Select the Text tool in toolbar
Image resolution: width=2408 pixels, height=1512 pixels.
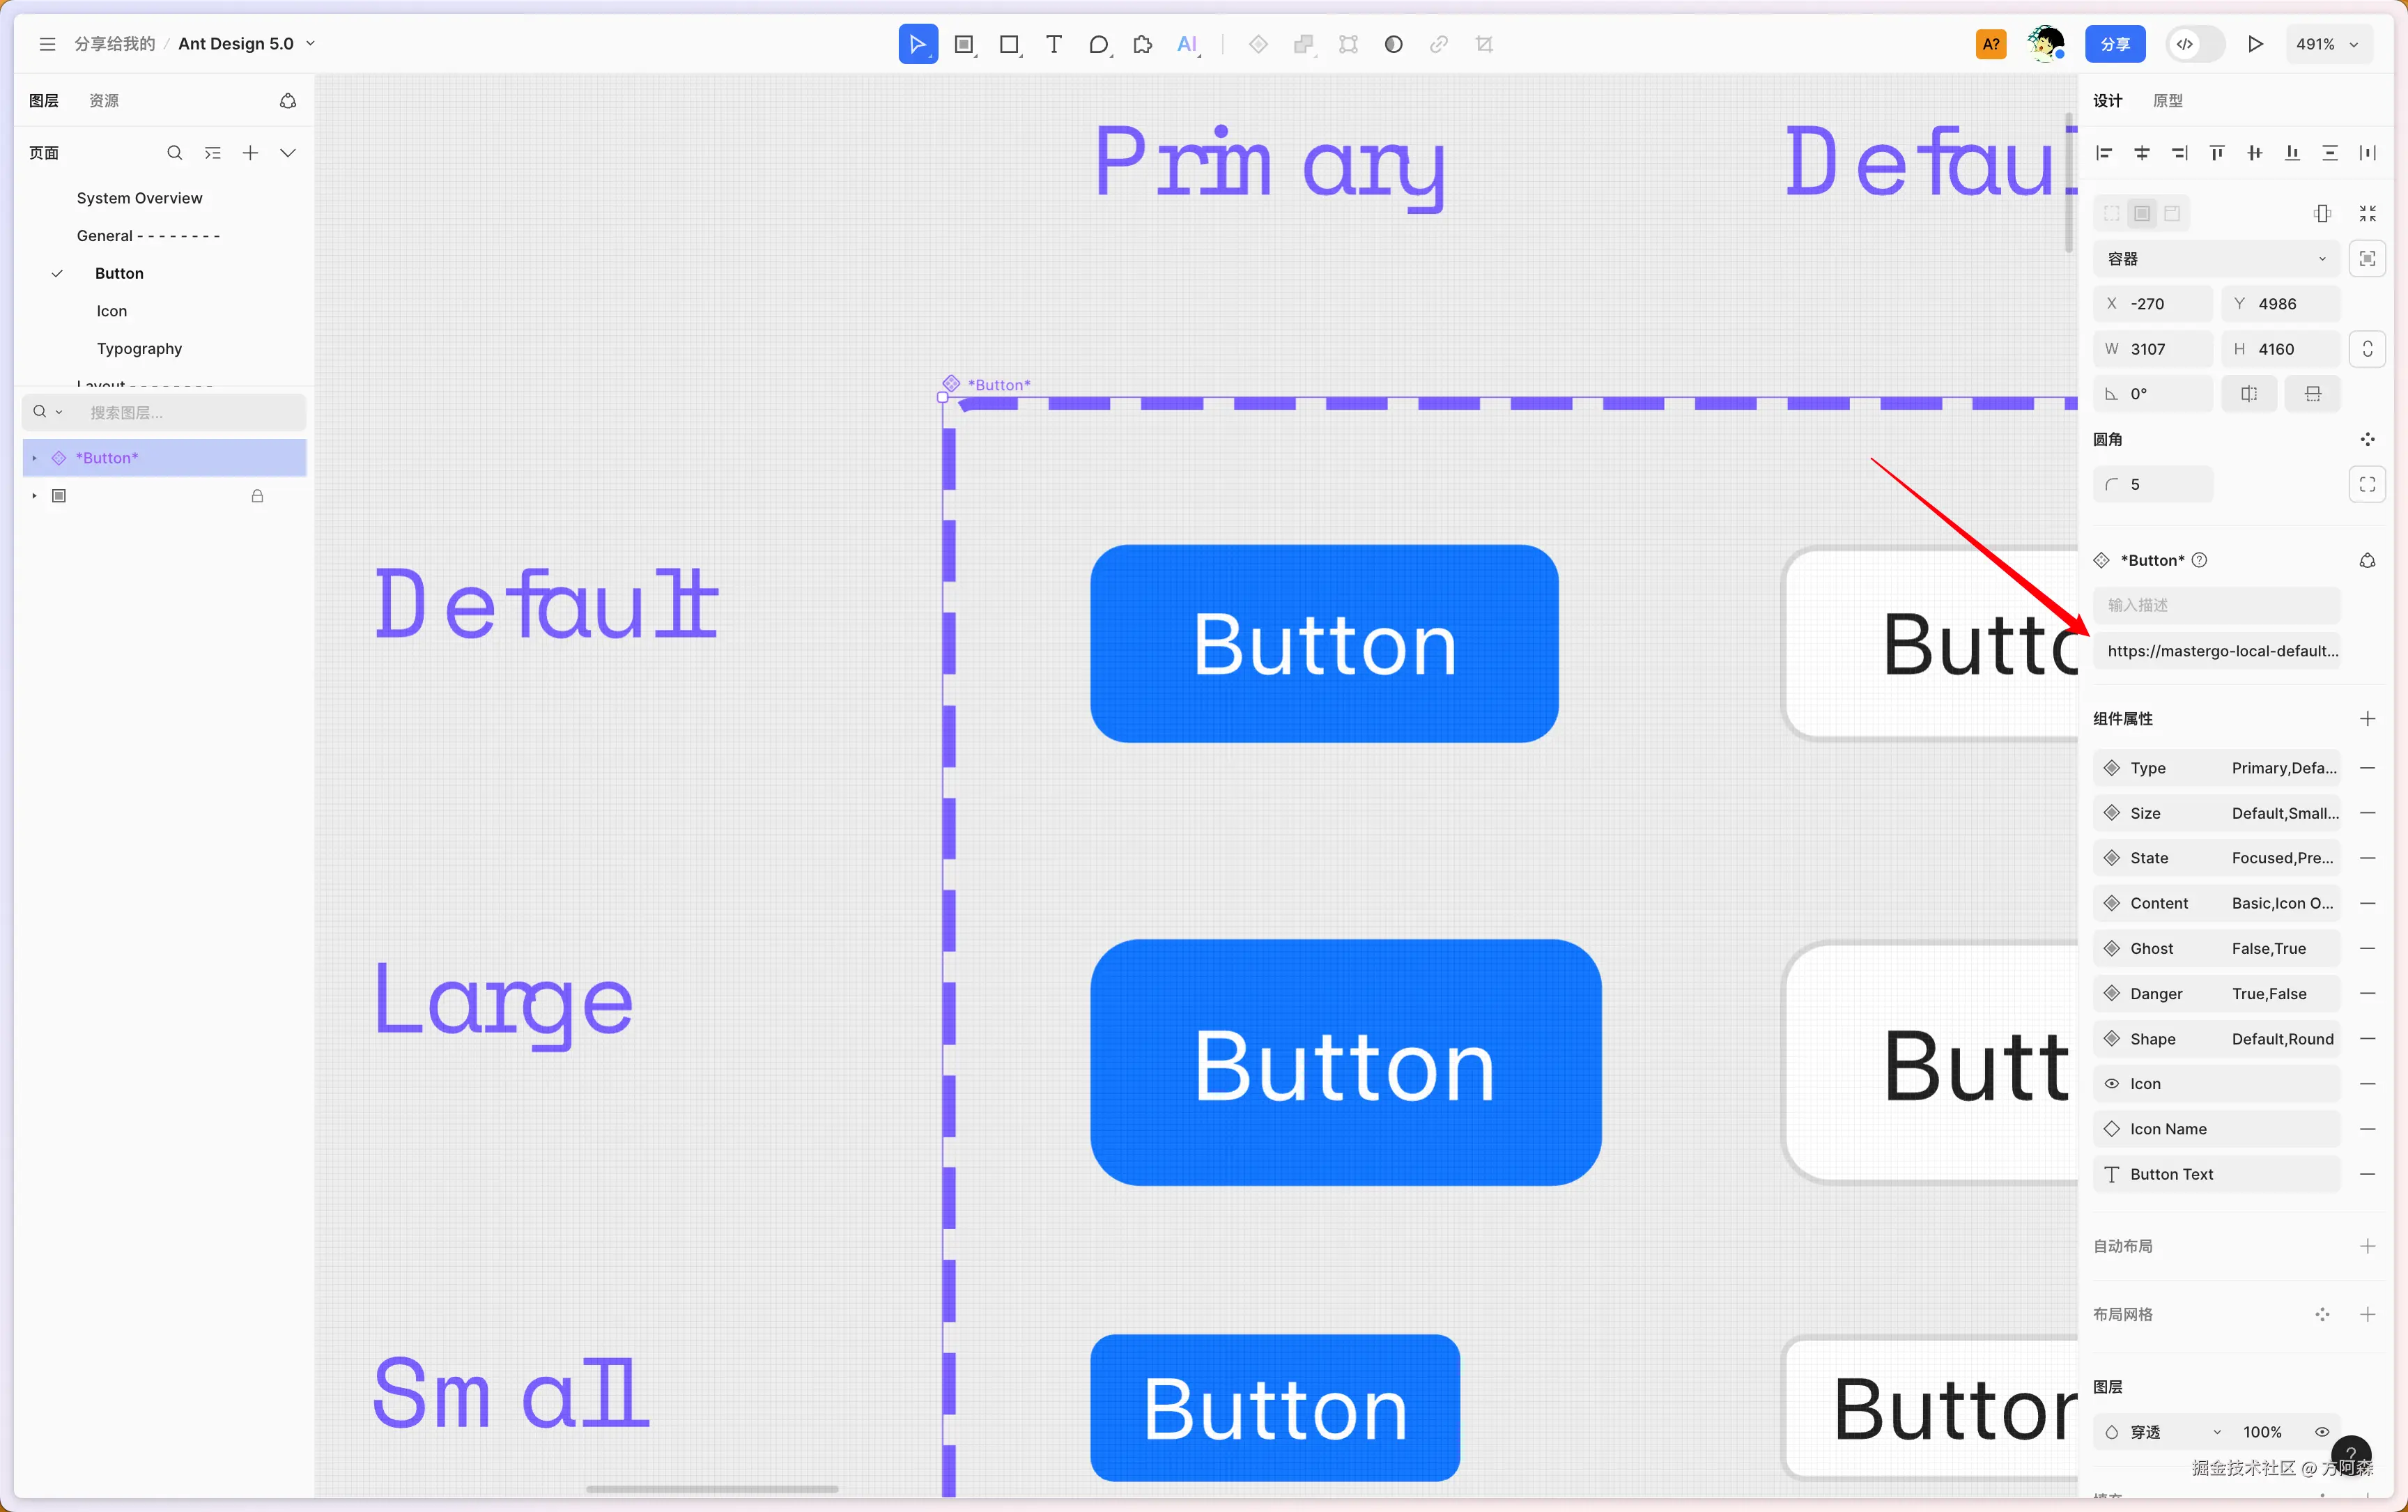[1053, 44]
